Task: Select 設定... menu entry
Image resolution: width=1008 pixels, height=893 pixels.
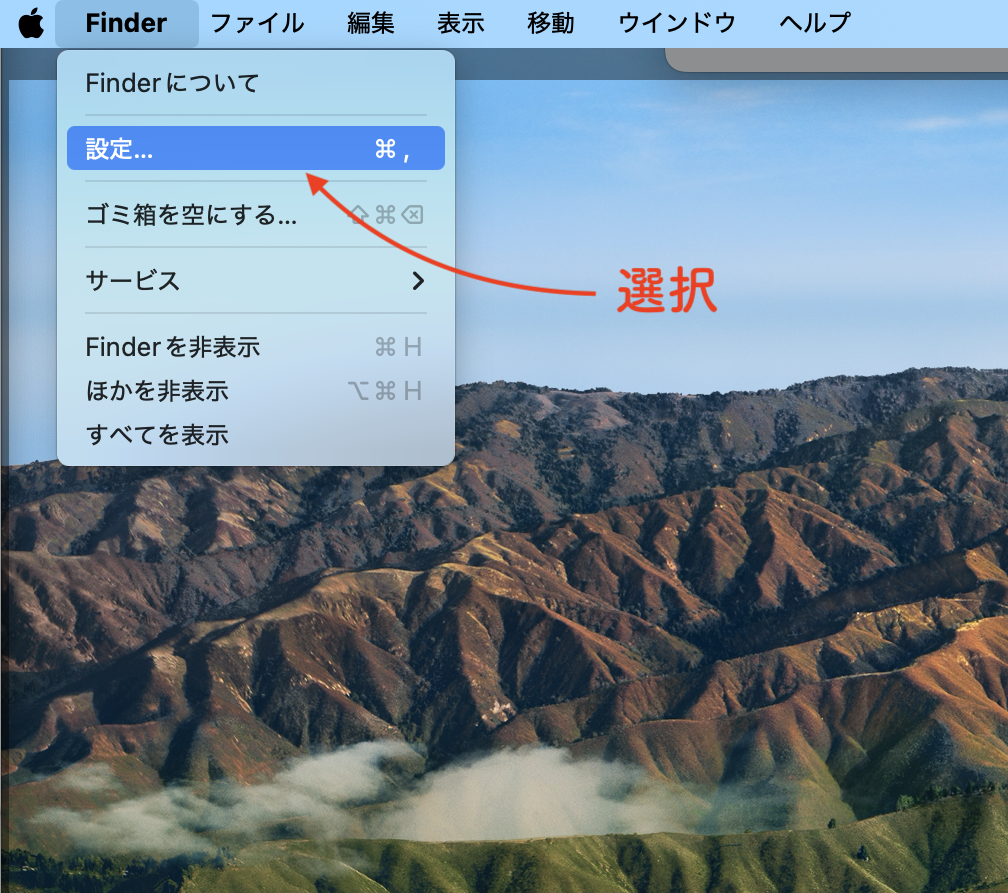Action: click(x=256, y=149)
